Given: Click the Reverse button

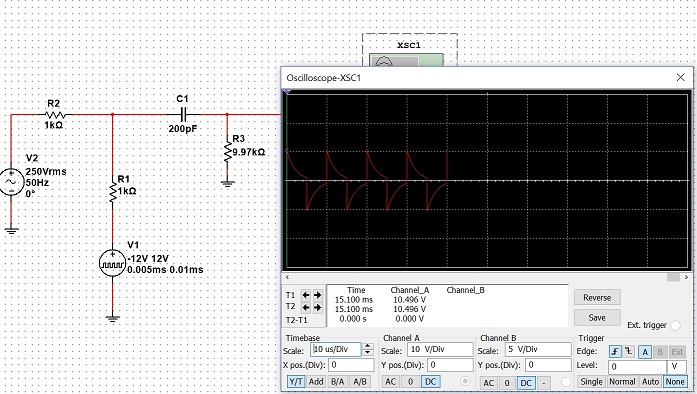Looking at the screenshot, I should [597, 298].
